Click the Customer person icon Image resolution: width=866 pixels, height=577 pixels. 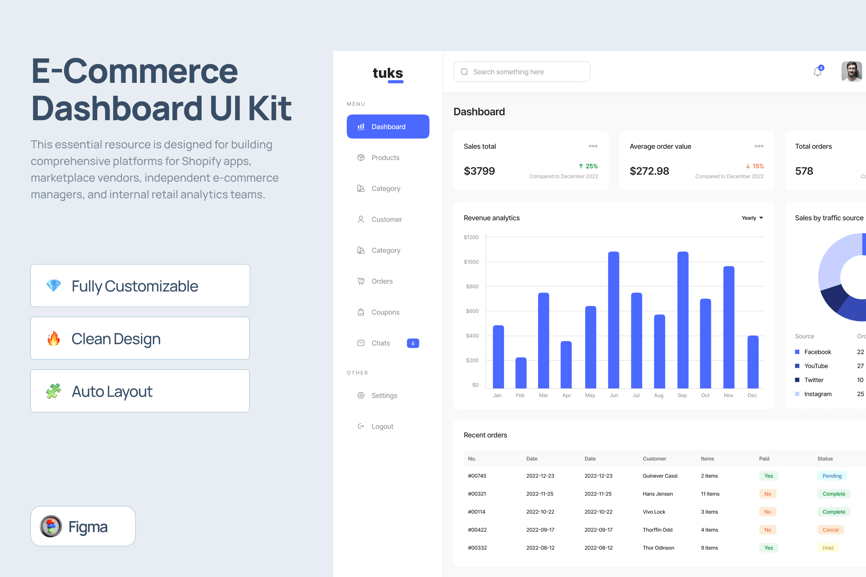click(x=361, y=219)
